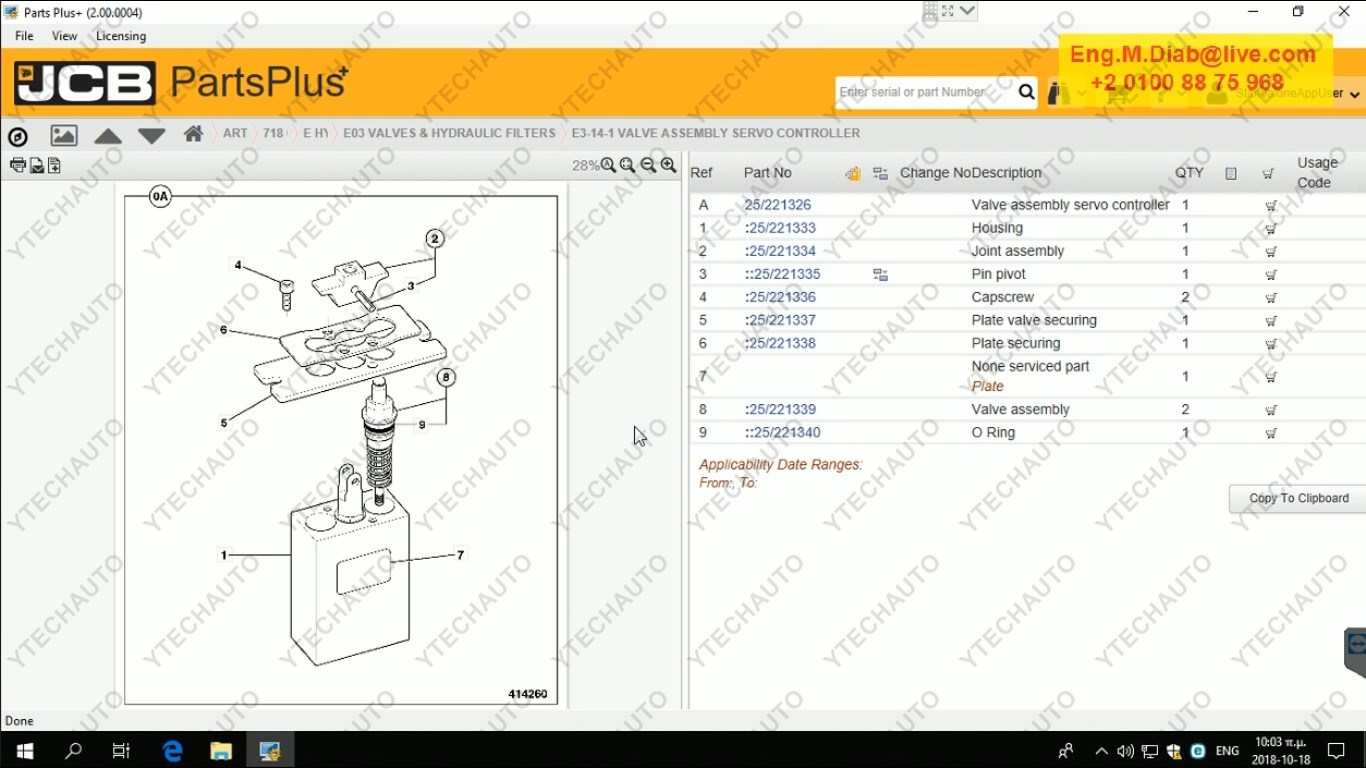The image size is (1366, 768).
Task: Add Valve assembly 25/221339 to cart
Action: pyautogui.click(x=1271, y=411)
